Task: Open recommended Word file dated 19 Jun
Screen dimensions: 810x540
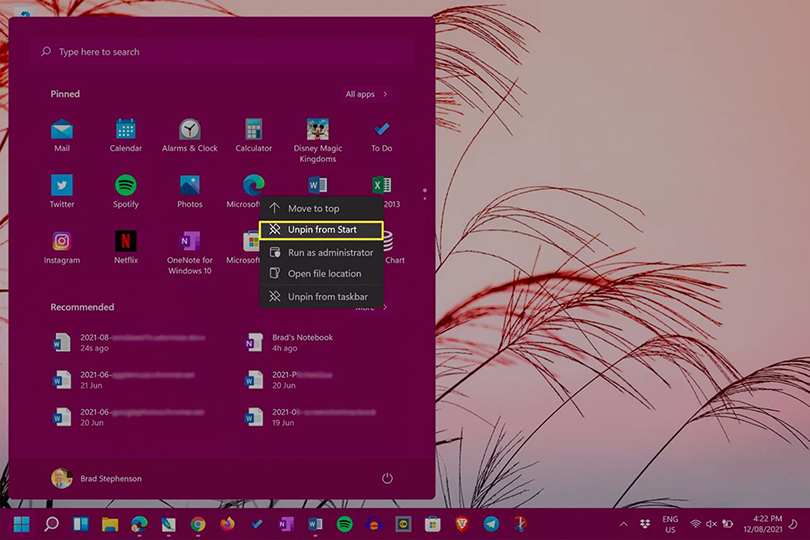Action: [310, 417]
